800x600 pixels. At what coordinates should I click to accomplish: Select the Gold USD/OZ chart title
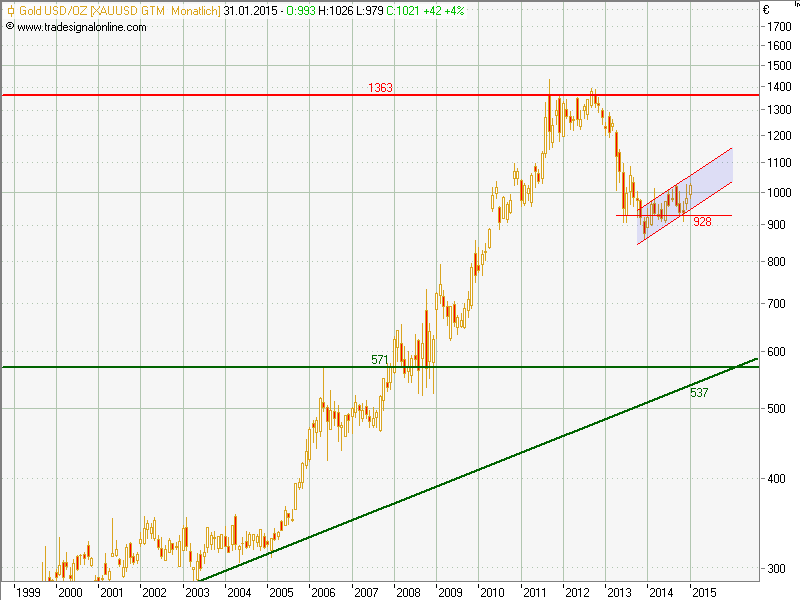54,10
